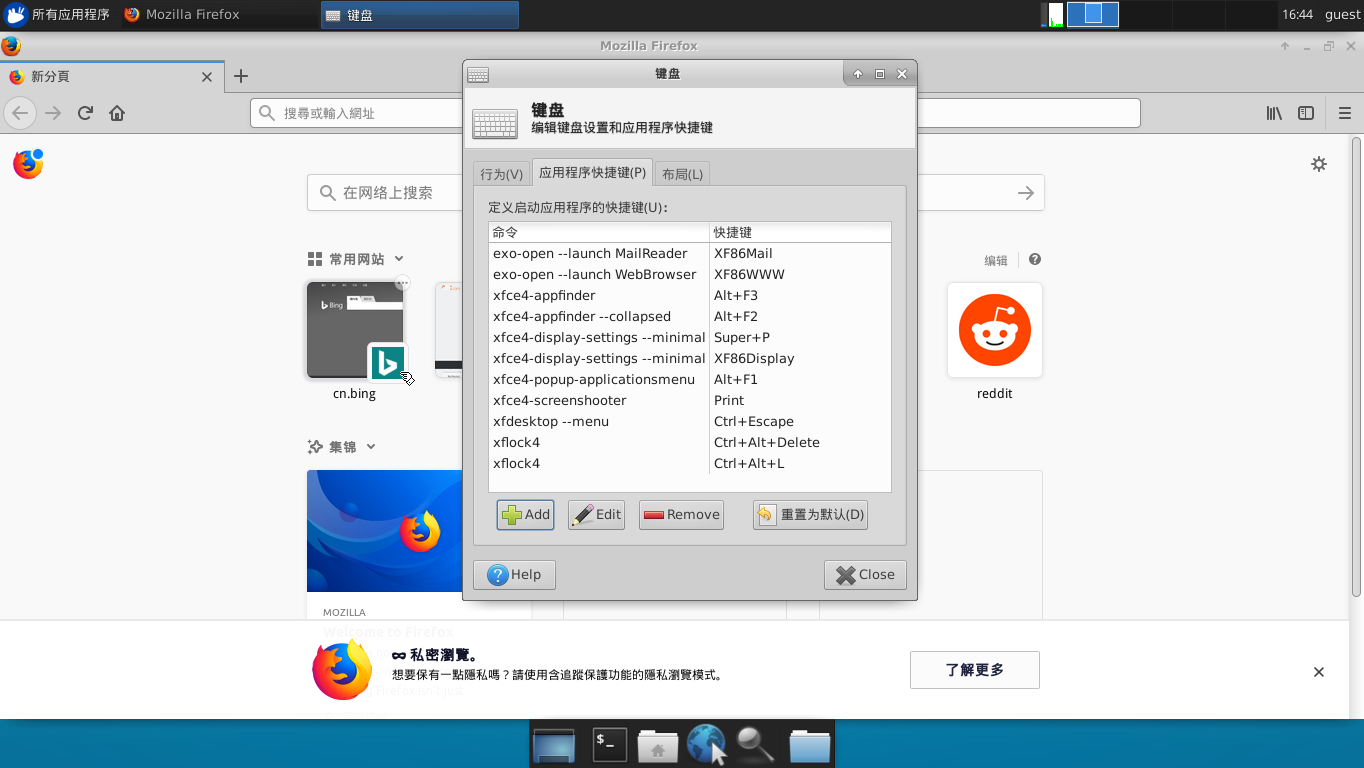Viewport: 1364px width, 768px height.
Task: Toggle the Firefox sidebar
Action: 1306,112
